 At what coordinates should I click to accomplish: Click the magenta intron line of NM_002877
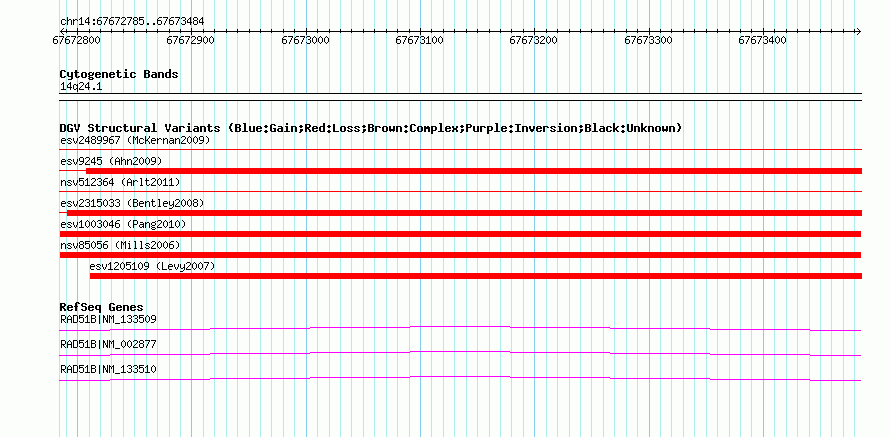[460, 354]
